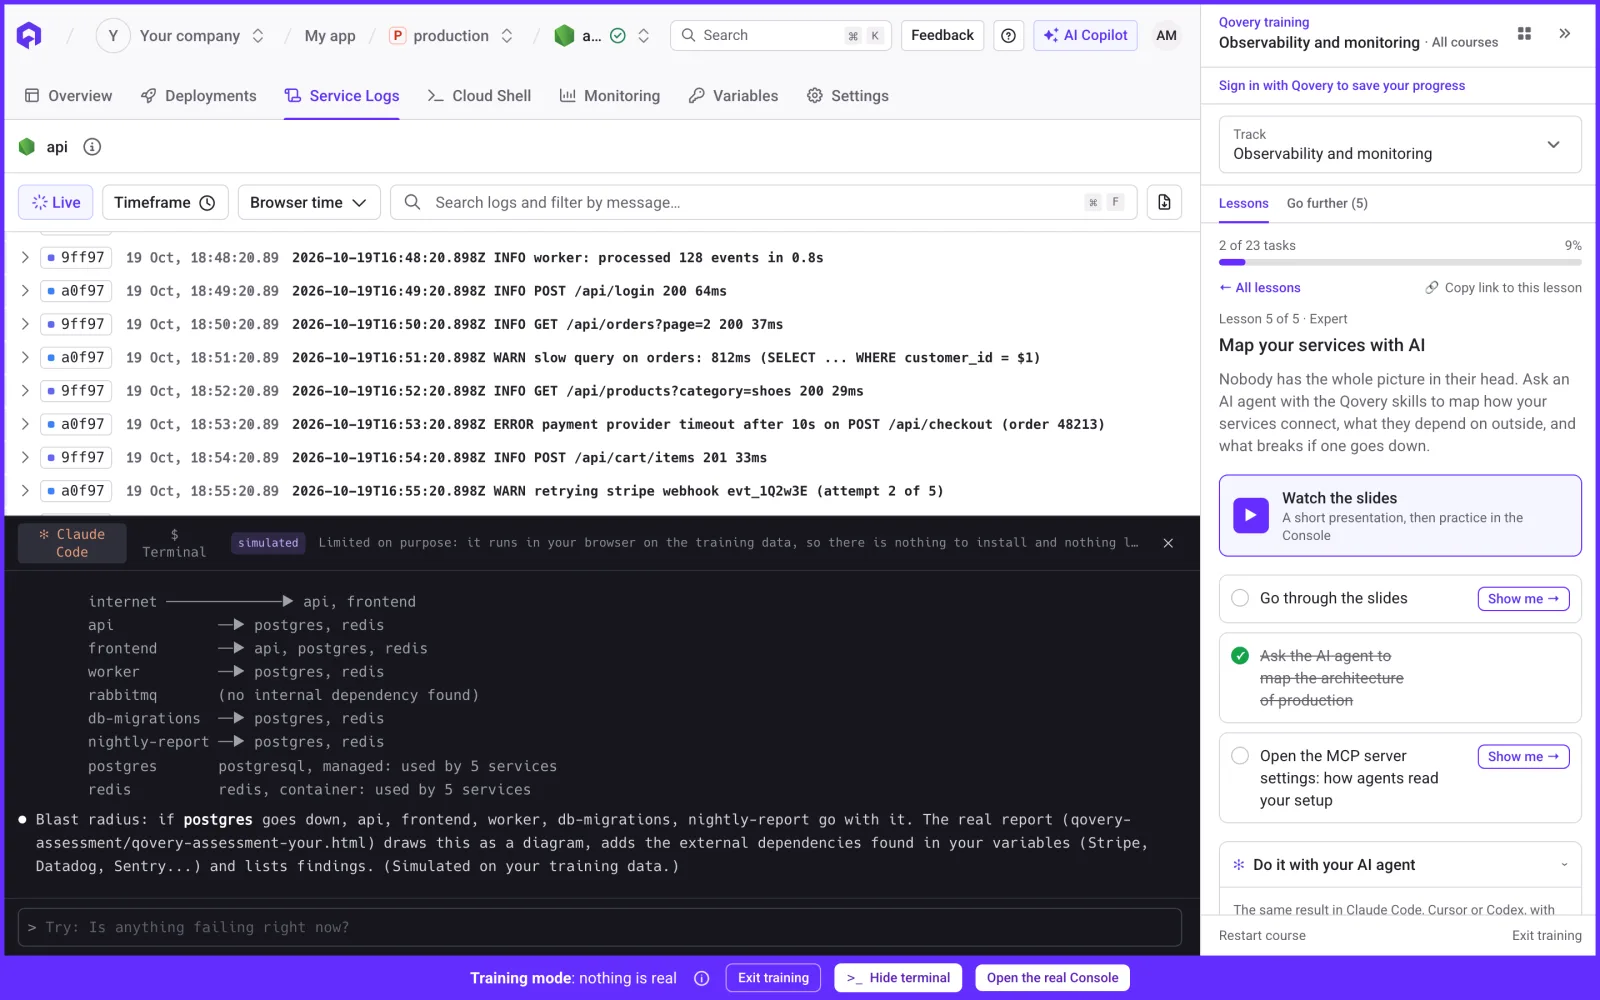Viewport: 1600px width, 1000px height.
Task: Click the a0f97 pod badge on ERROR row
Action: point(76,424)
